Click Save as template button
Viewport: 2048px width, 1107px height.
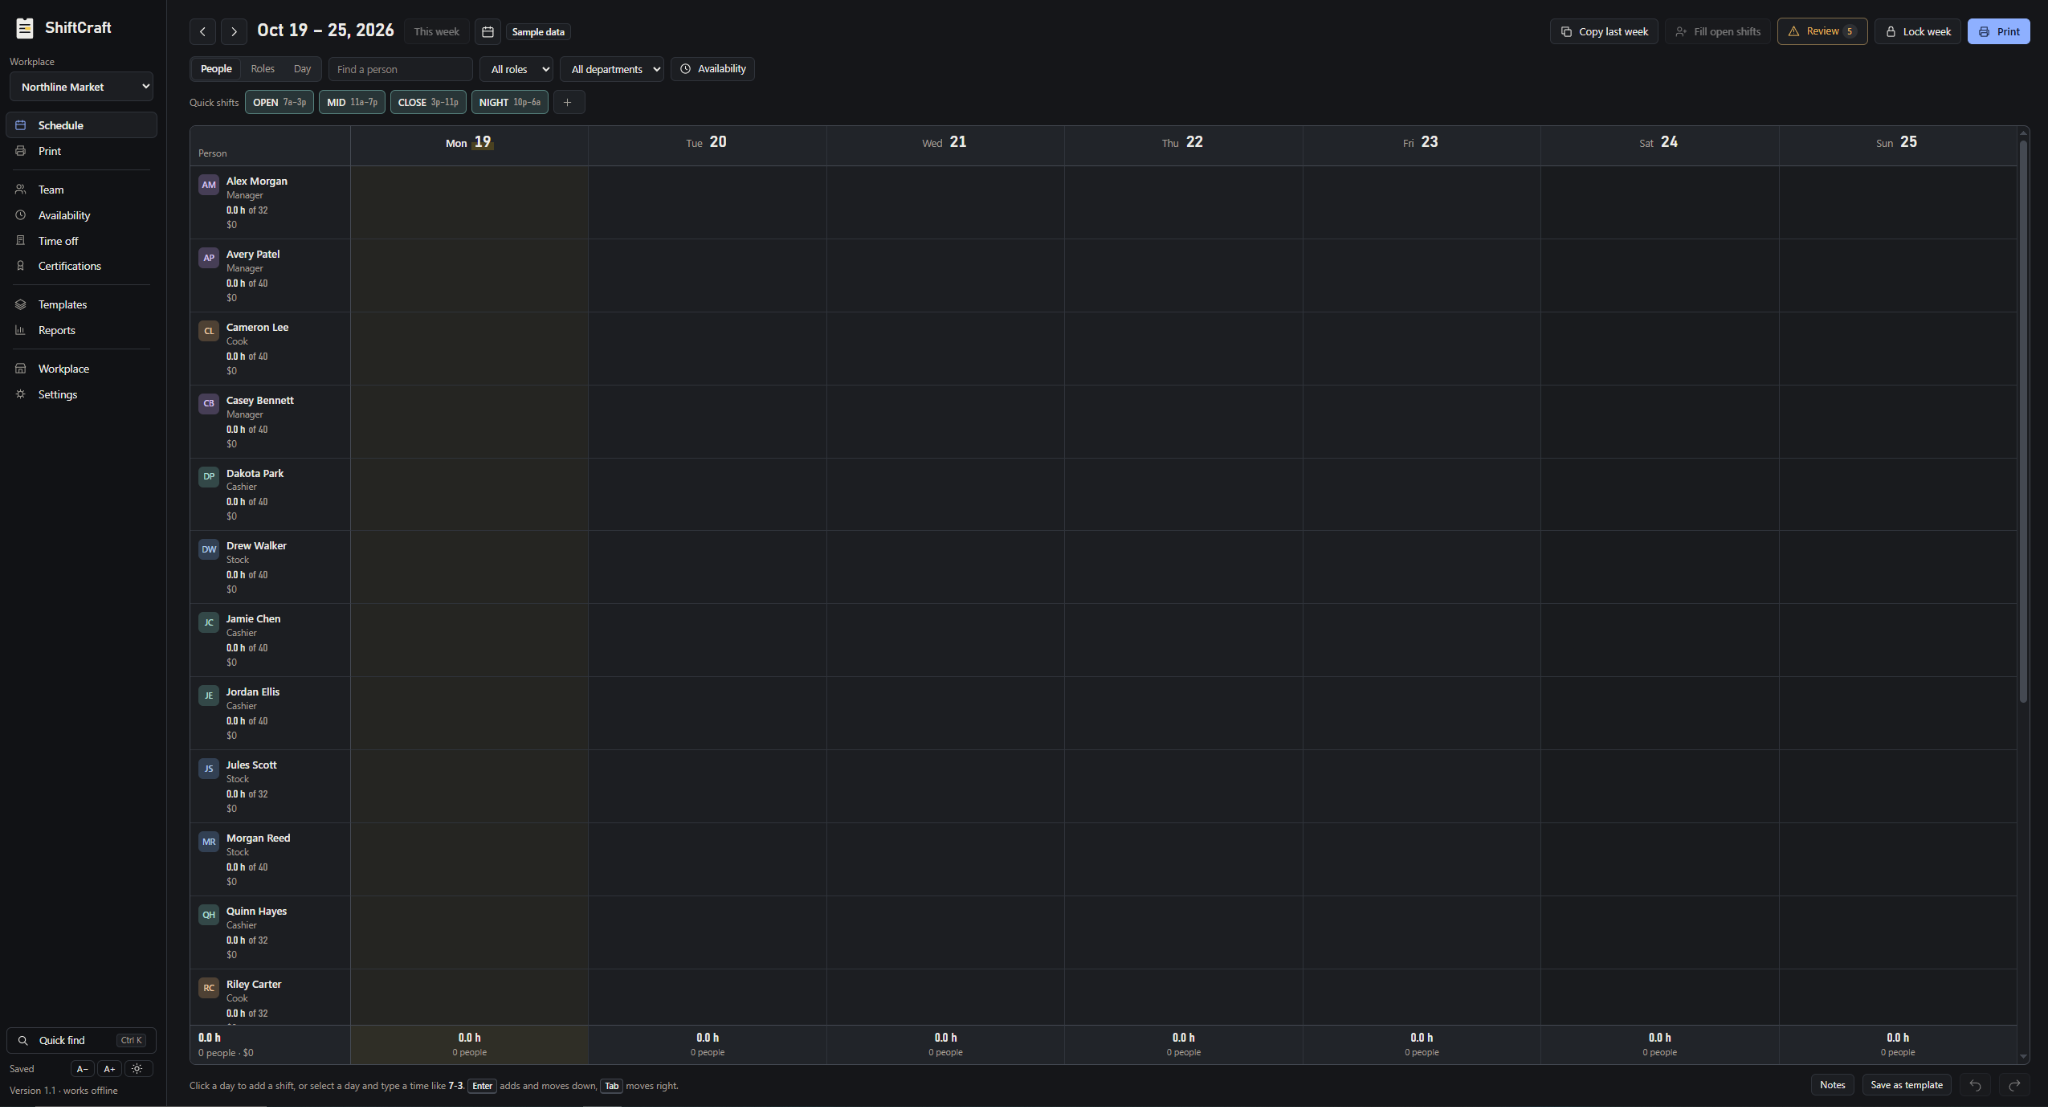pos(1906,1085)
